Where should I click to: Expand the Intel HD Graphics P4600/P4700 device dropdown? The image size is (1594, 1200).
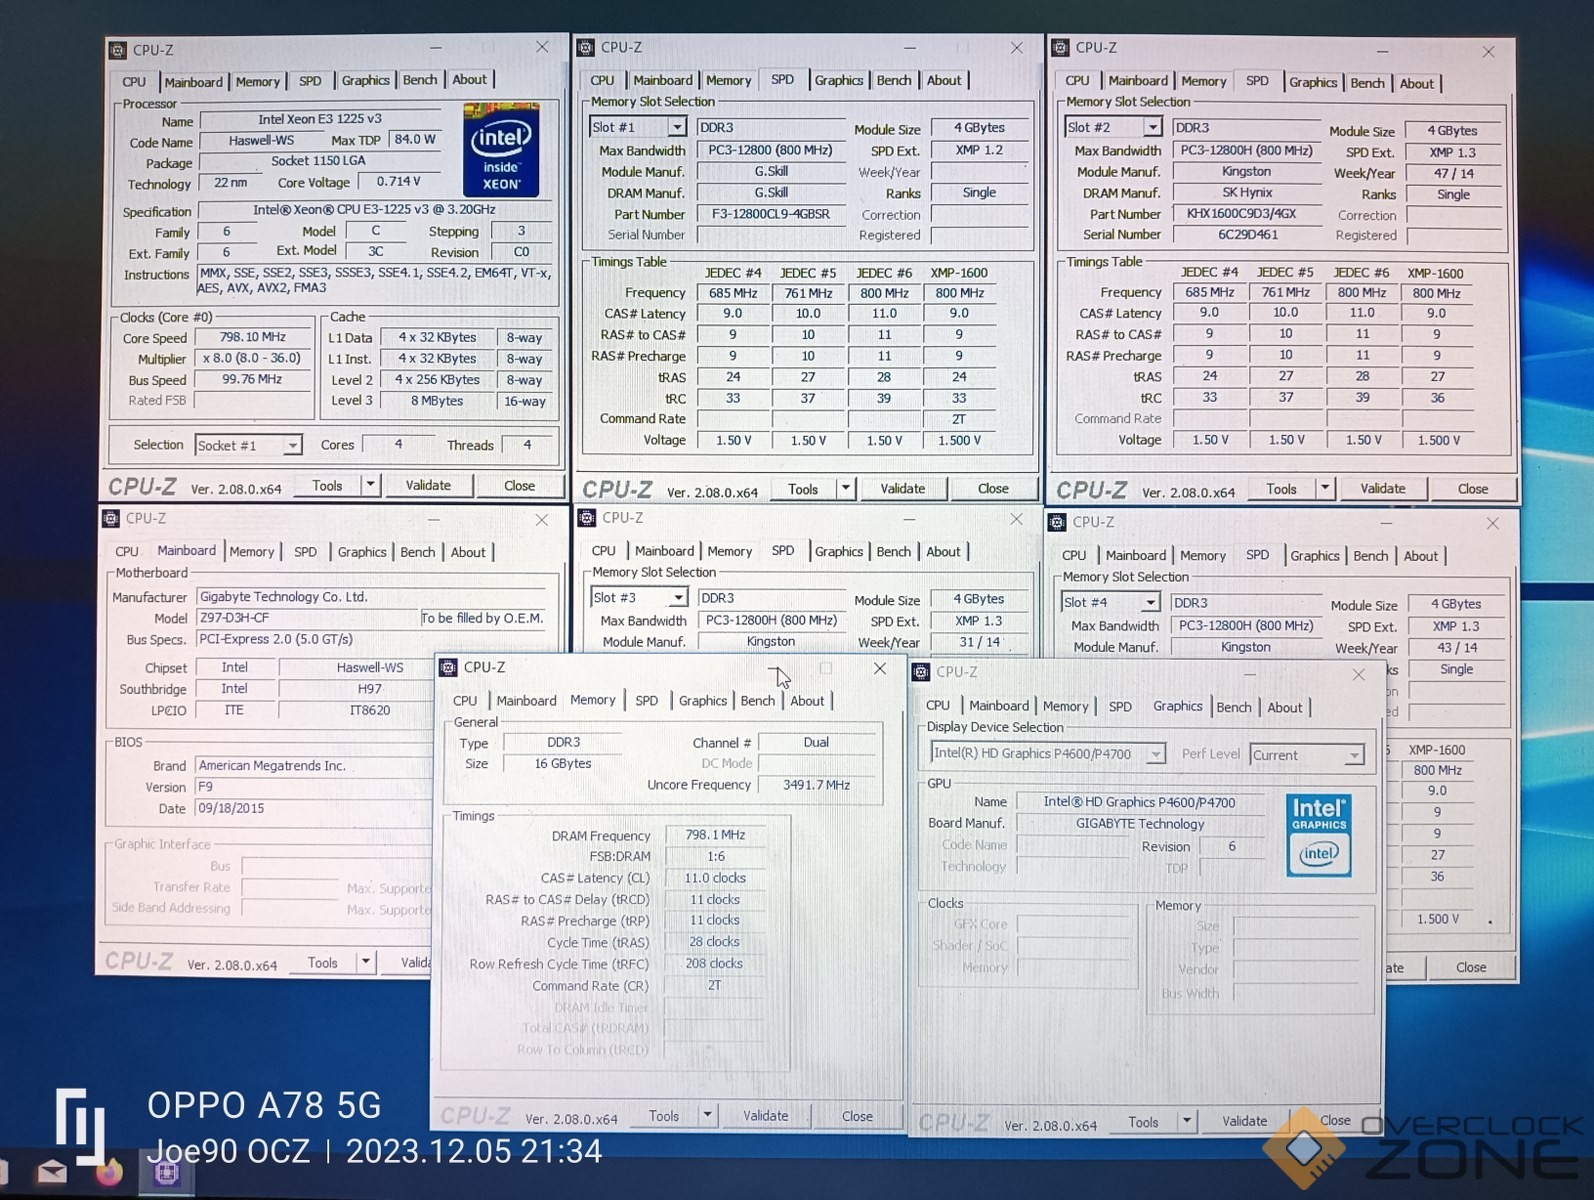(1155, 754)
